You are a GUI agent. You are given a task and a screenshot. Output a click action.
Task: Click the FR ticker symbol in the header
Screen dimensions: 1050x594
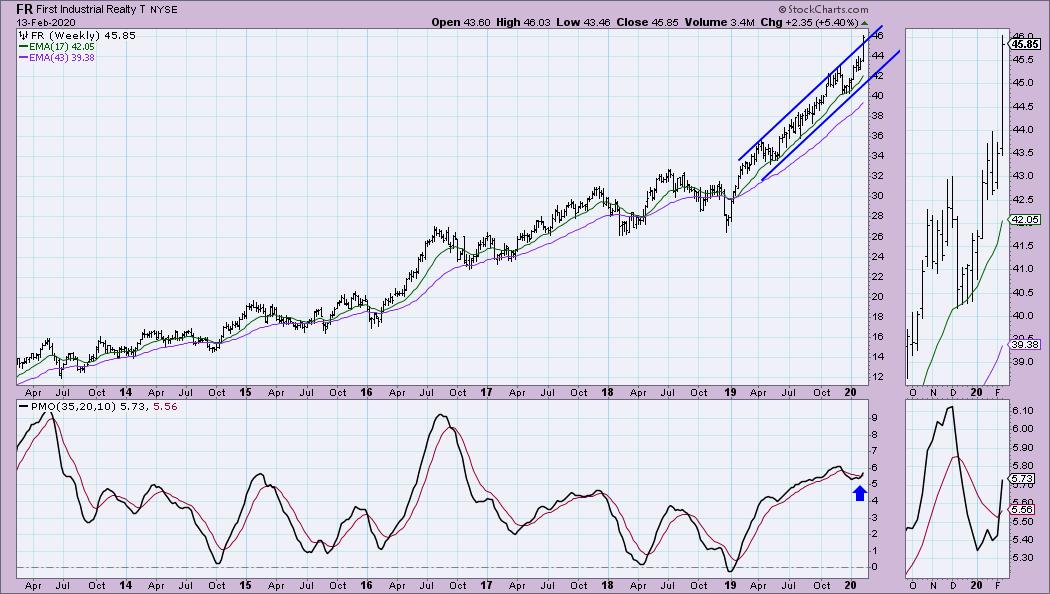click(25, 9)
